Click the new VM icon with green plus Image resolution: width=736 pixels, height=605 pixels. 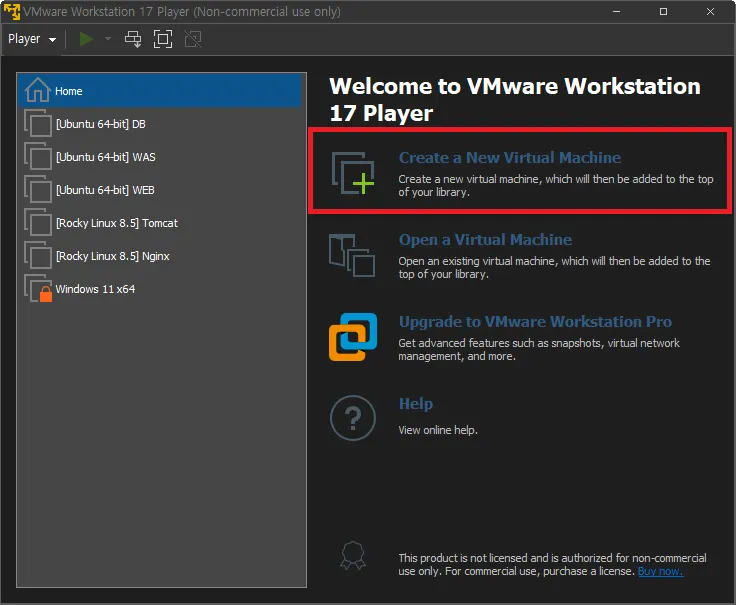(x=353, y=173)
